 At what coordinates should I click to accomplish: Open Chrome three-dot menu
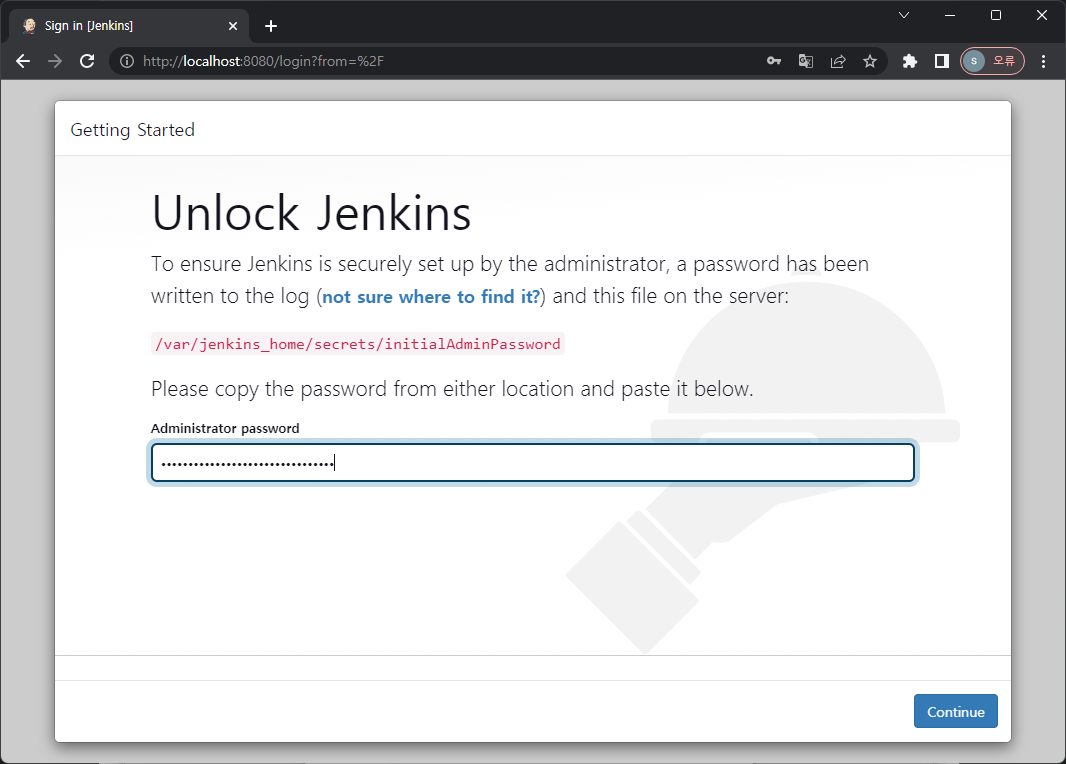(x=1044, y=61)
